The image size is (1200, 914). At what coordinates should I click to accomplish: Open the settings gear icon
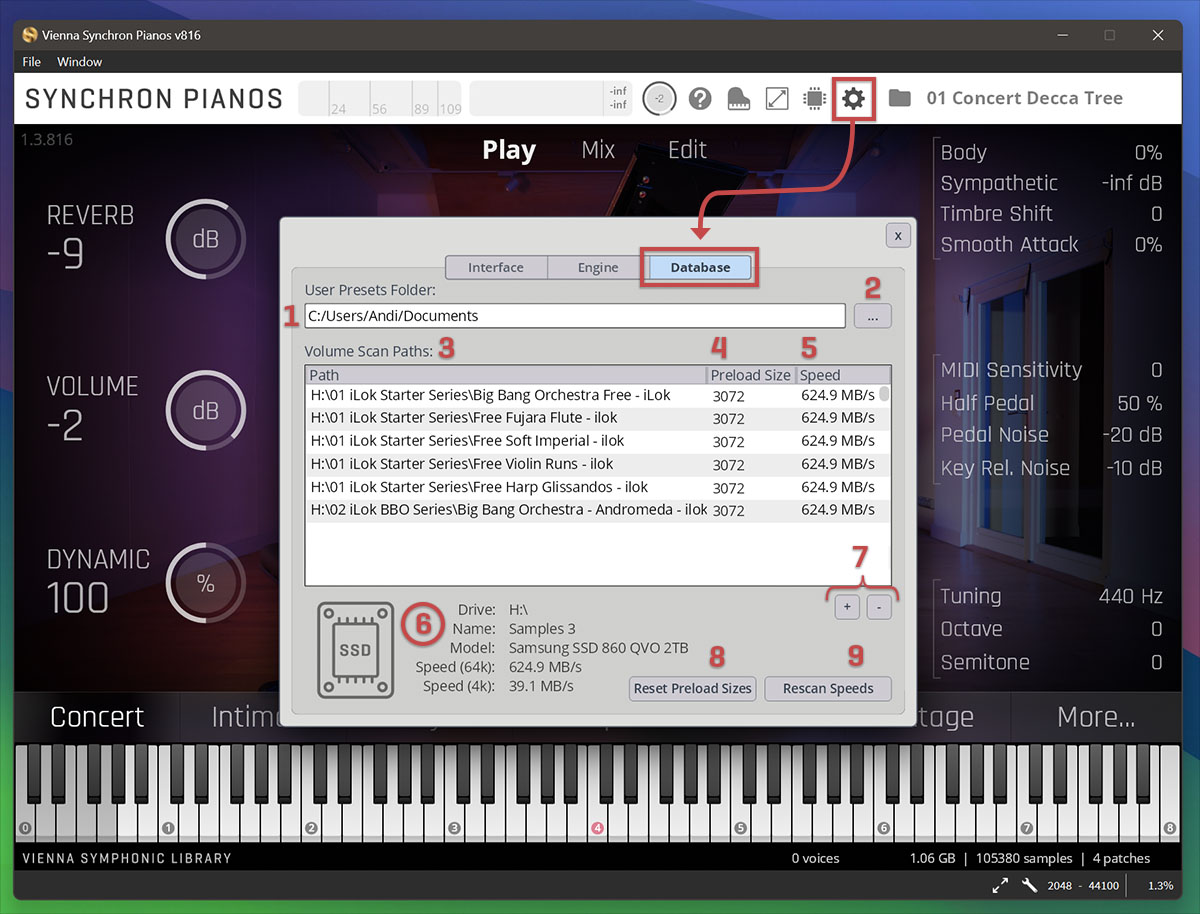[x=853, y=98]
